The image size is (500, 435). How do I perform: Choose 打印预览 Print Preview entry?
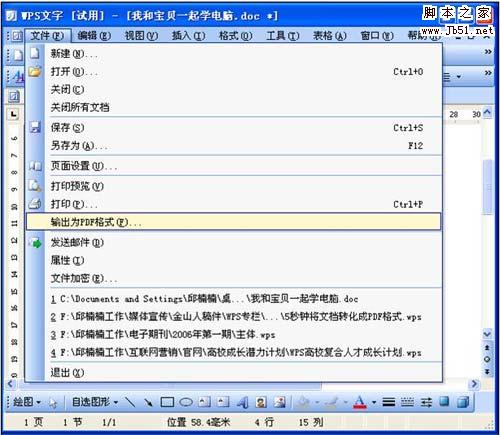(234, 186)
